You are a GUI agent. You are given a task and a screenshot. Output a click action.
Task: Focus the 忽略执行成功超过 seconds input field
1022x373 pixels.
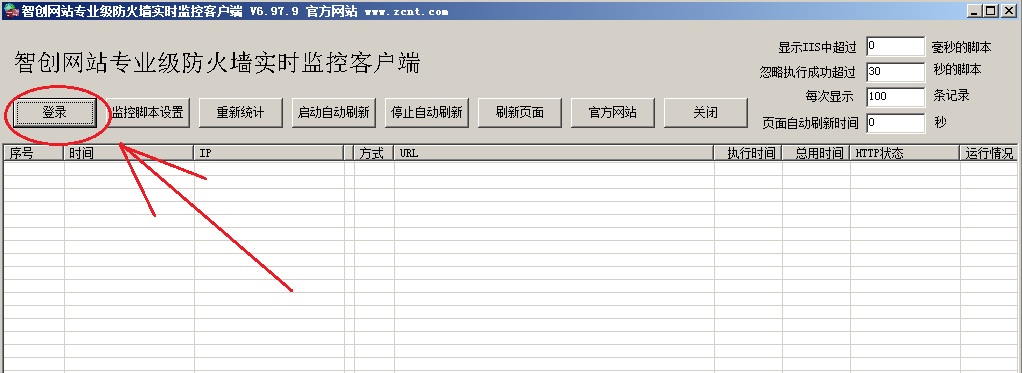click(x=896, y=72)
